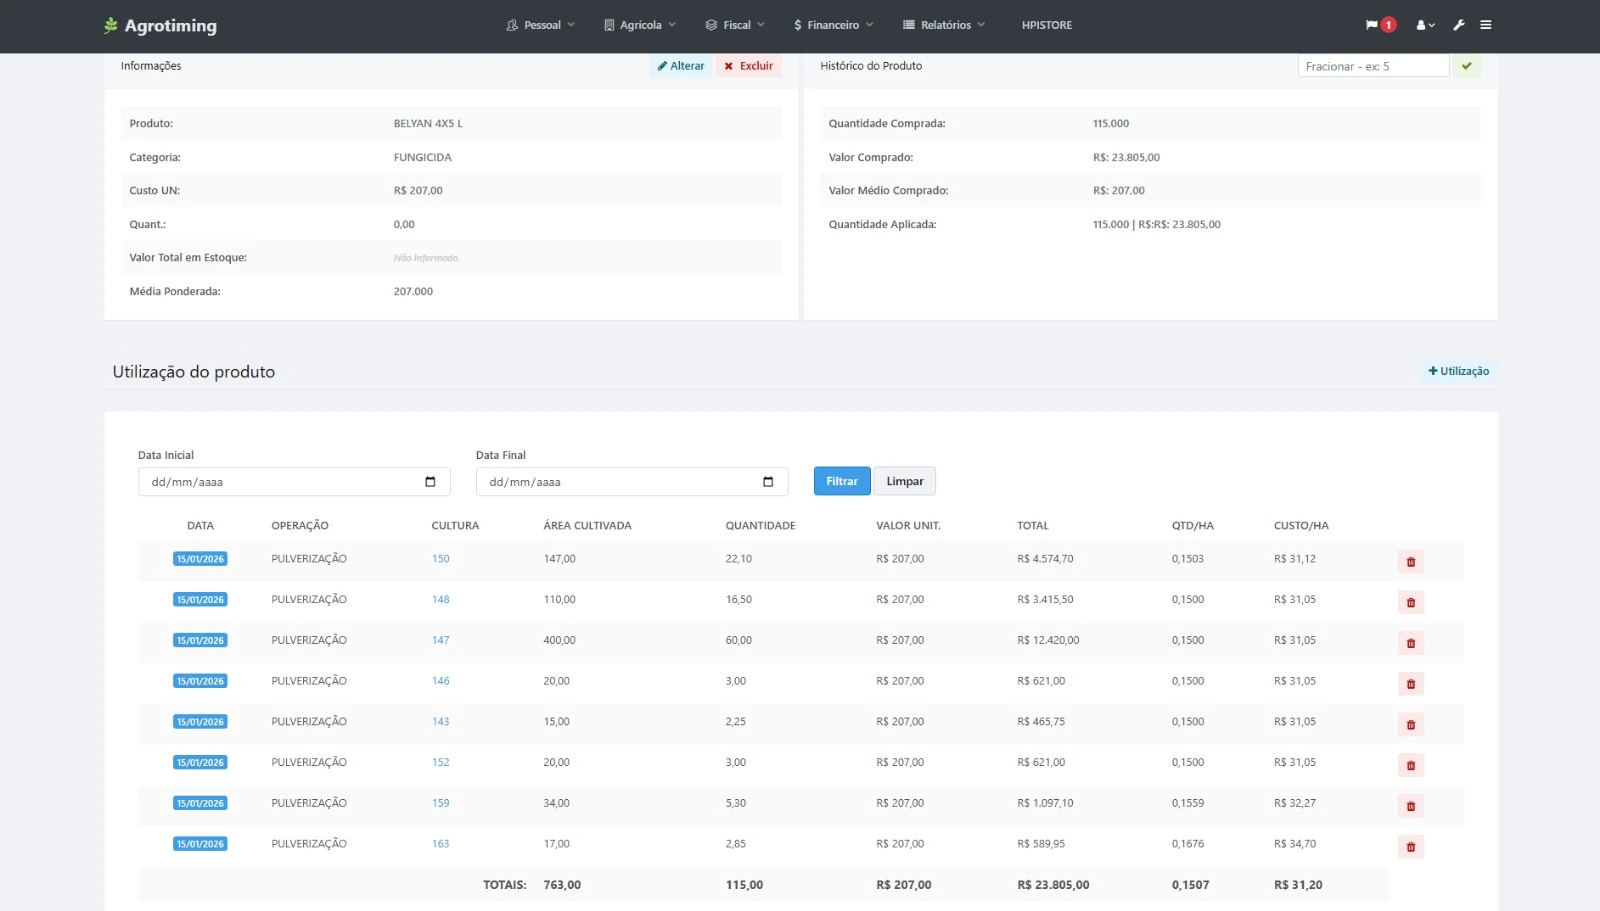Open the hamburger menu icon
Screen dimensions: 1600x911
tap(1486, 25)
